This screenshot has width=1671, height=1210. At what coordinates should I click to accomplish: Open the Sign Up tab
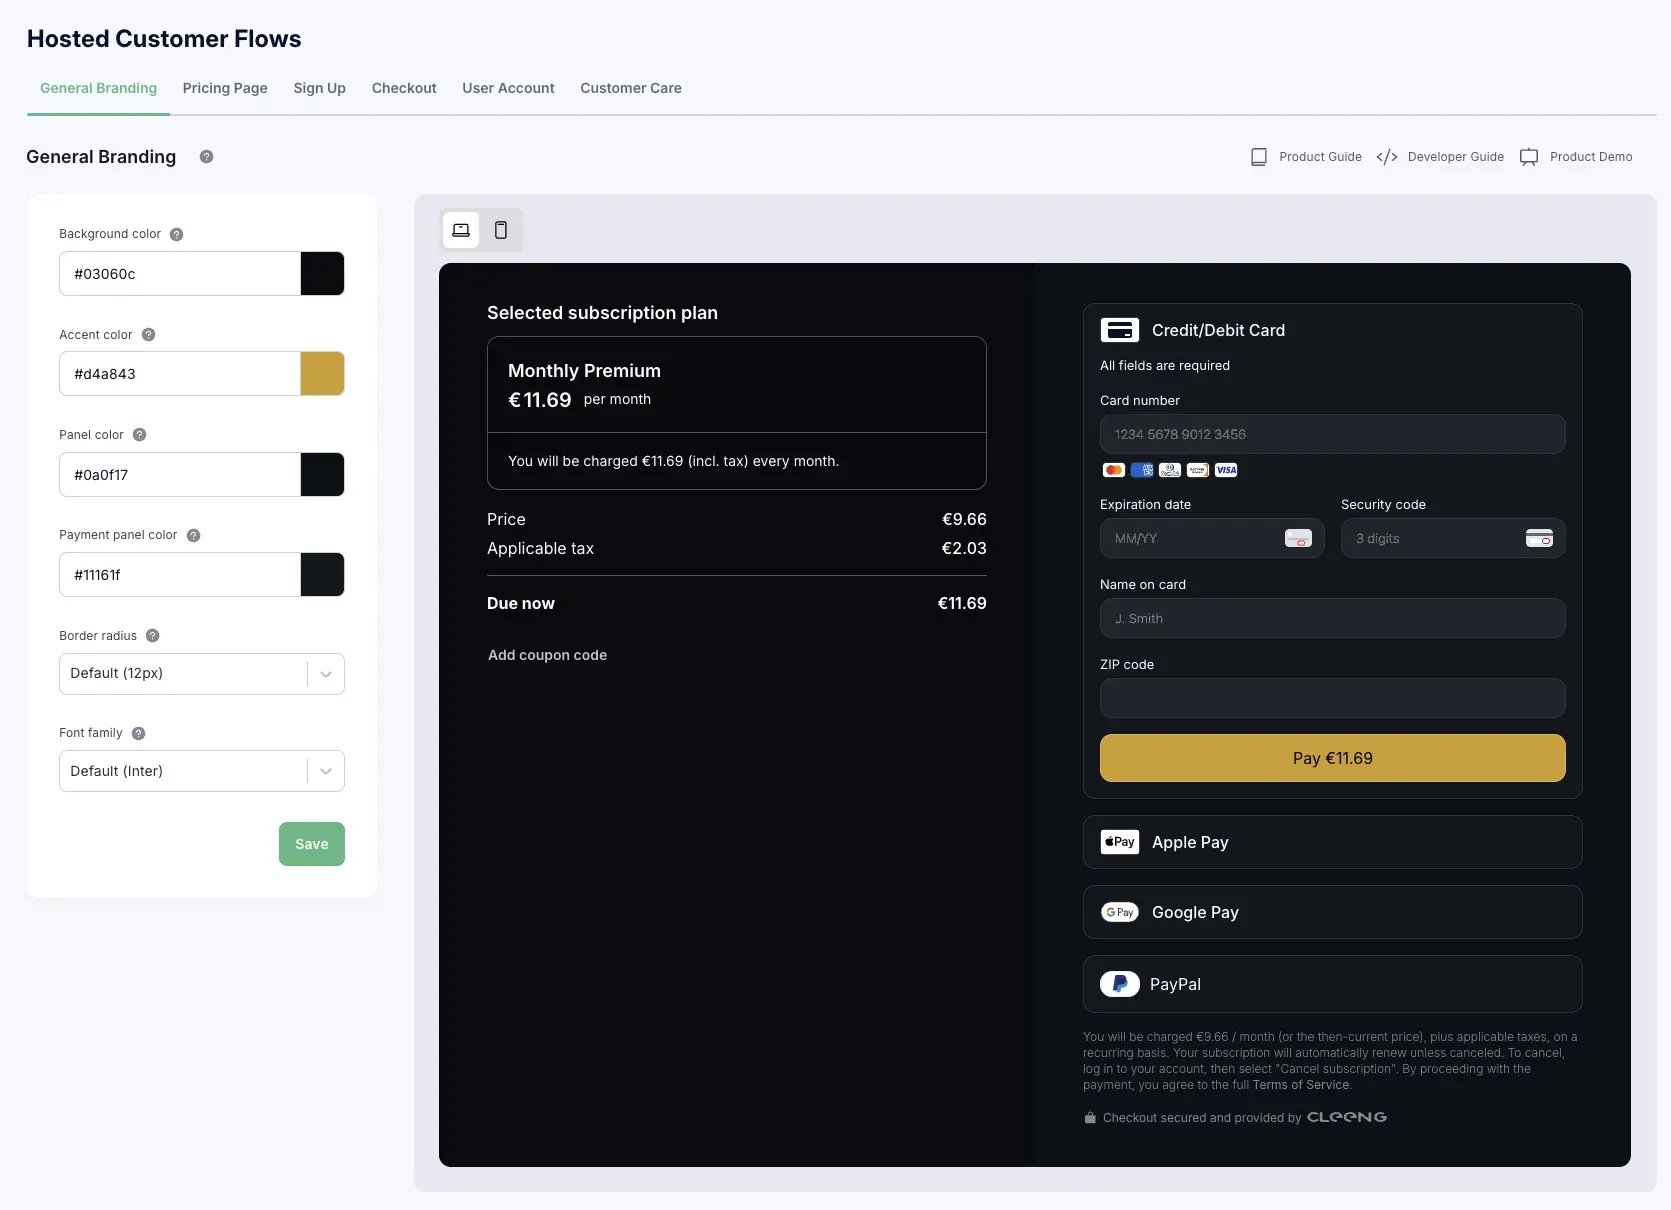319,88
